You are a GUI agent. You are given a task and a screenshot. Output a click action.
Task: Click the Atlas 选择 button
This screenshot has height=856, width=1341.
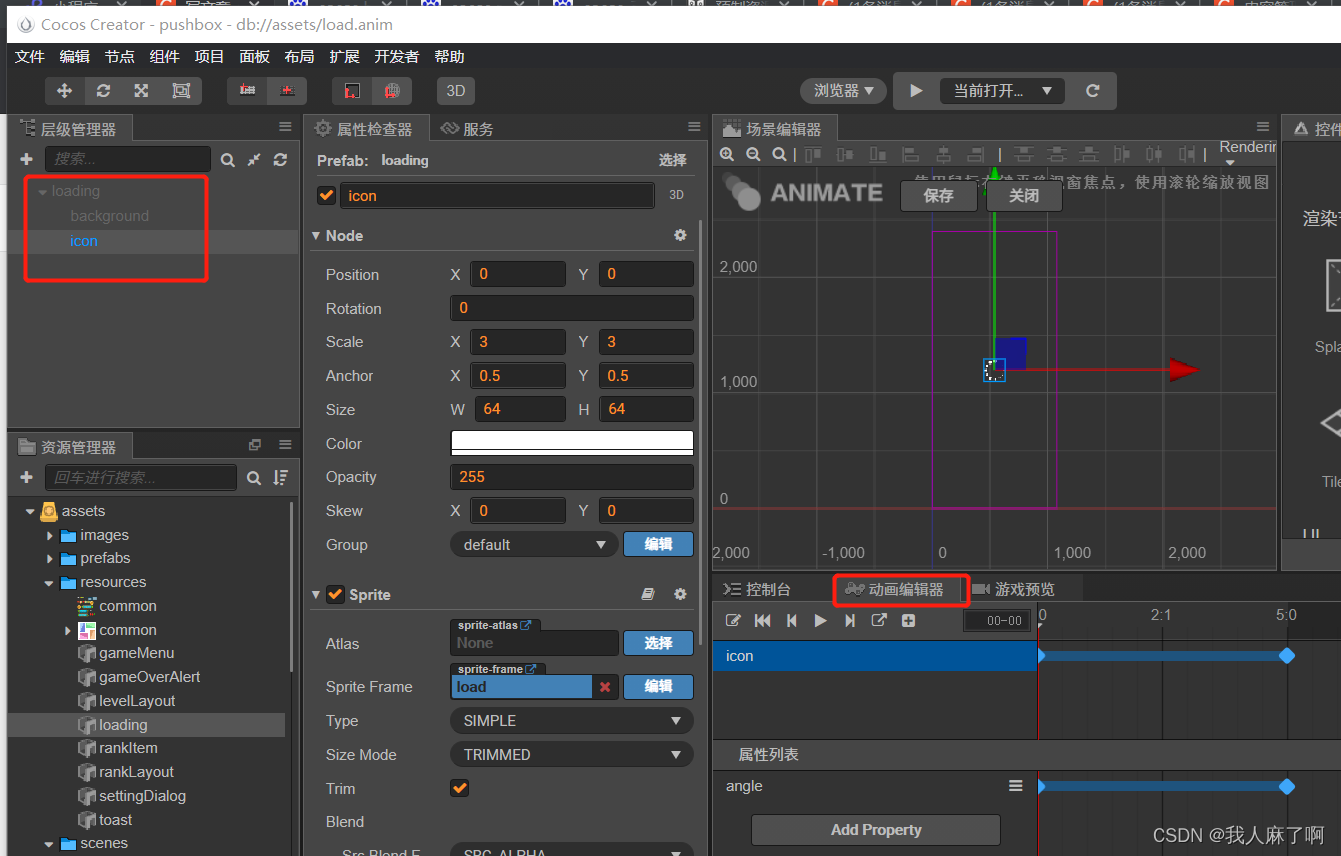point(658,643)
